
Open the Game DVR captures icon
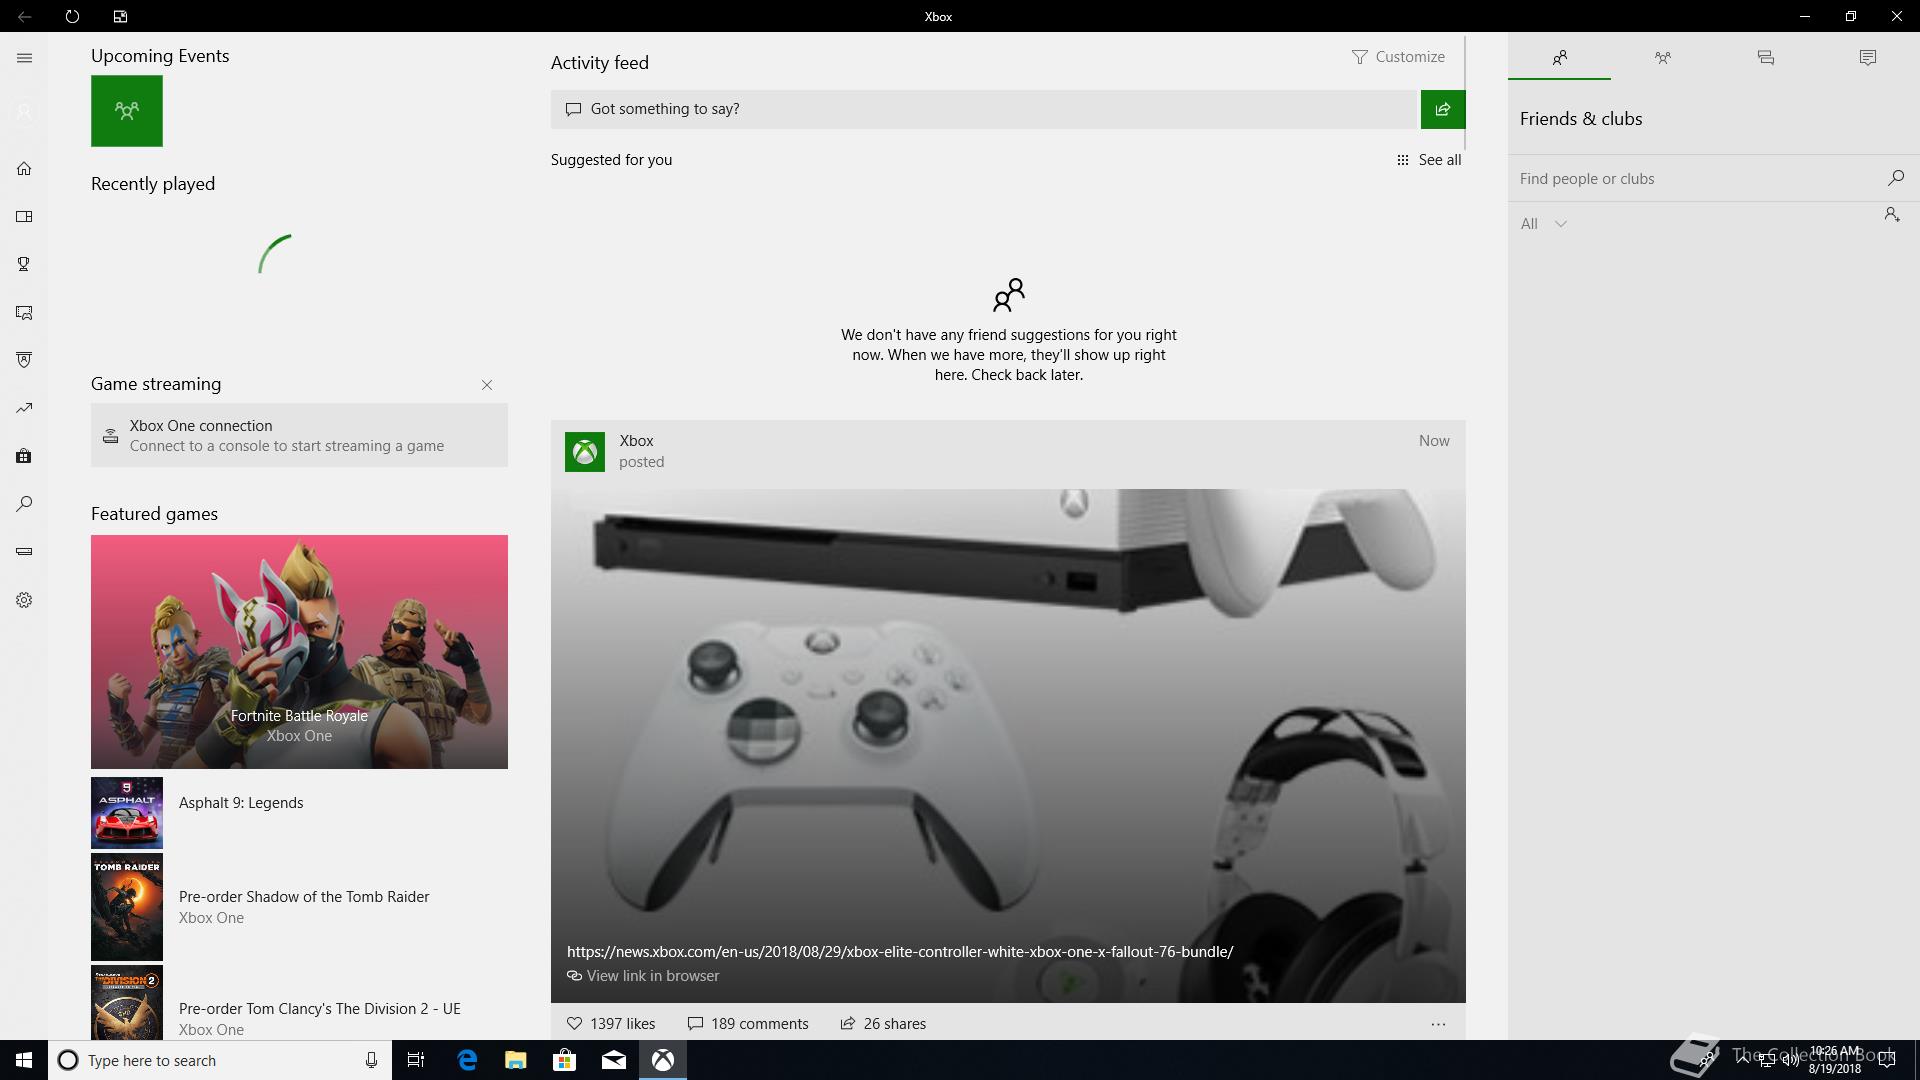(x=24, y=313)
